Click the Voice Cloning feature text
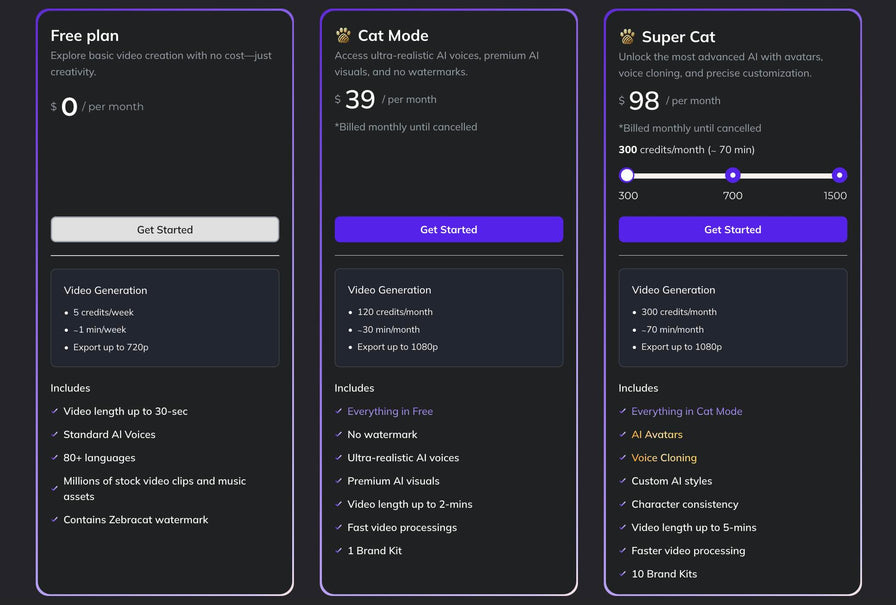This screenshot has height=605, width=896. coord(664,457)
